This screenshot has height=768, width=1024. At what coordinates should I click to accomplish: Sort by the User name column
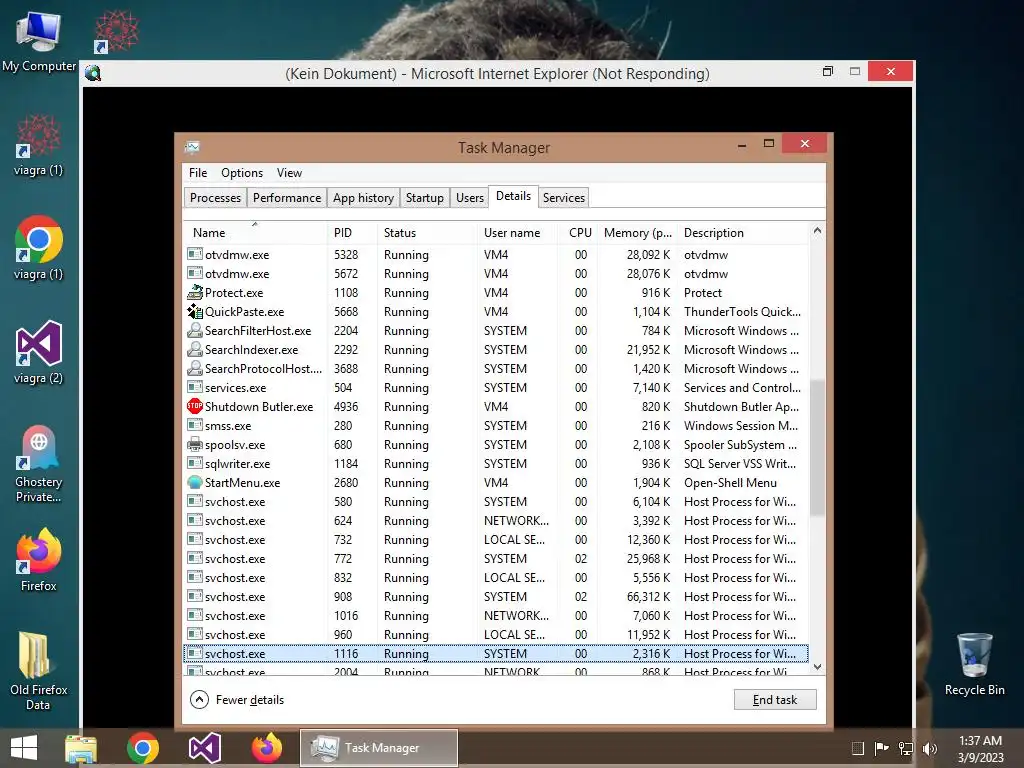(x=517, y=232)
